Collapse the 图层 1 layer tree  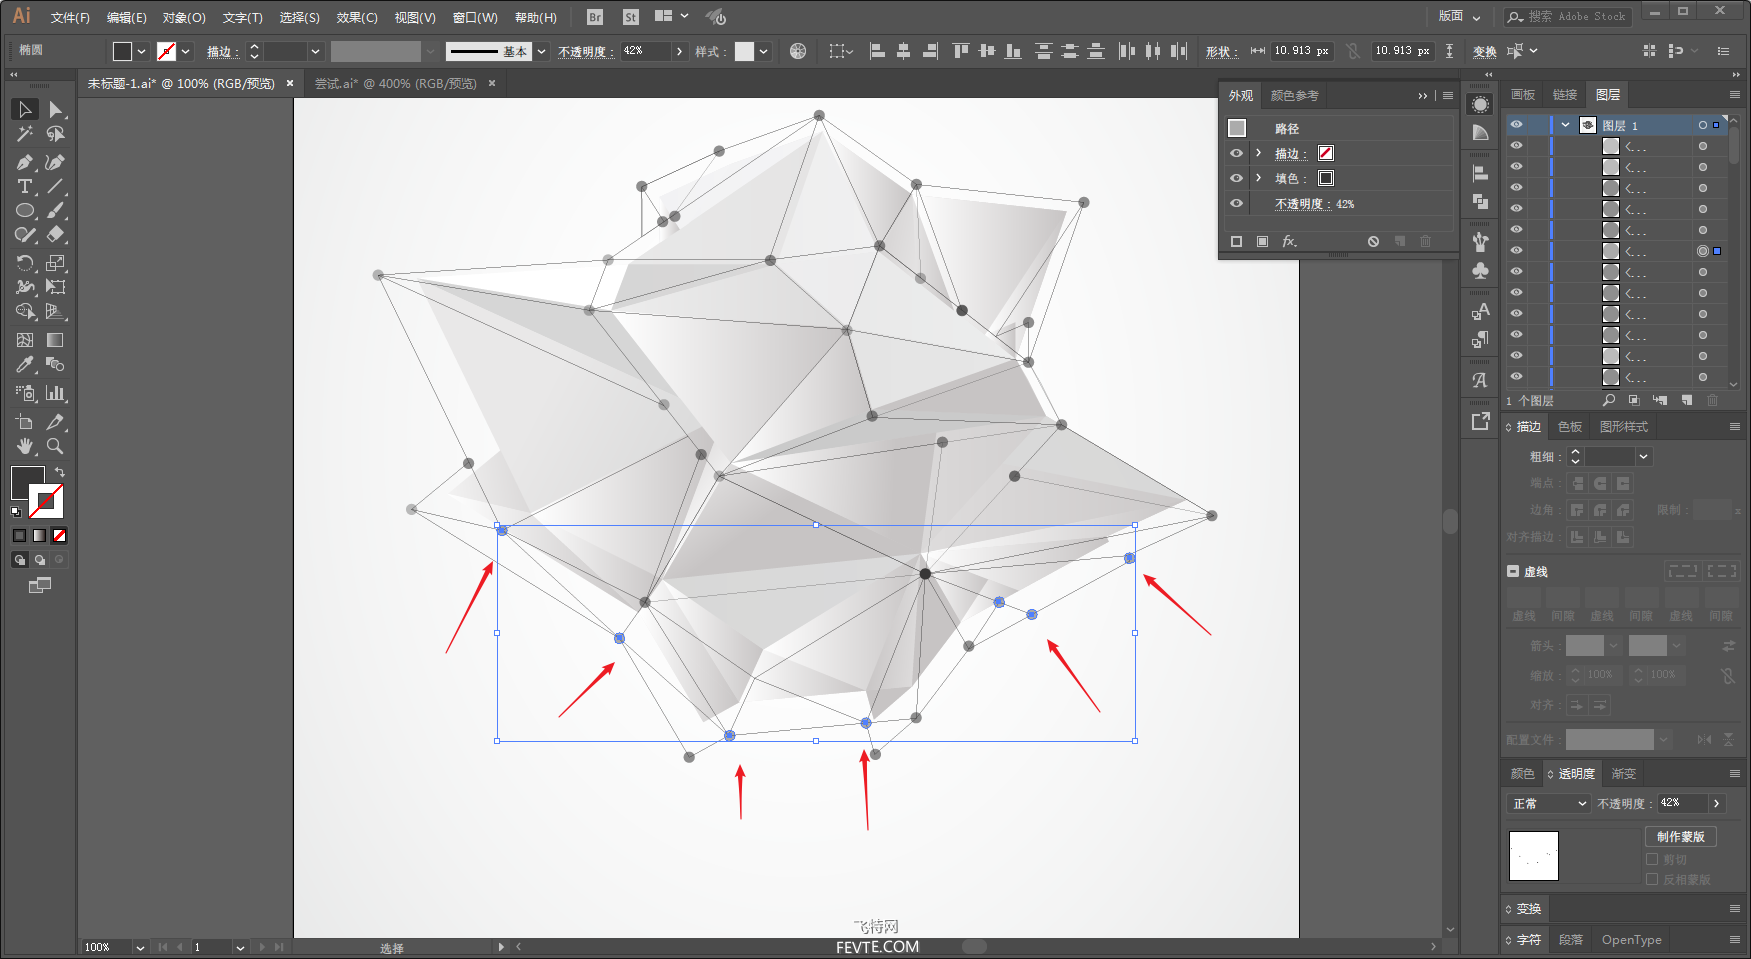click(x=1565, y=125)
